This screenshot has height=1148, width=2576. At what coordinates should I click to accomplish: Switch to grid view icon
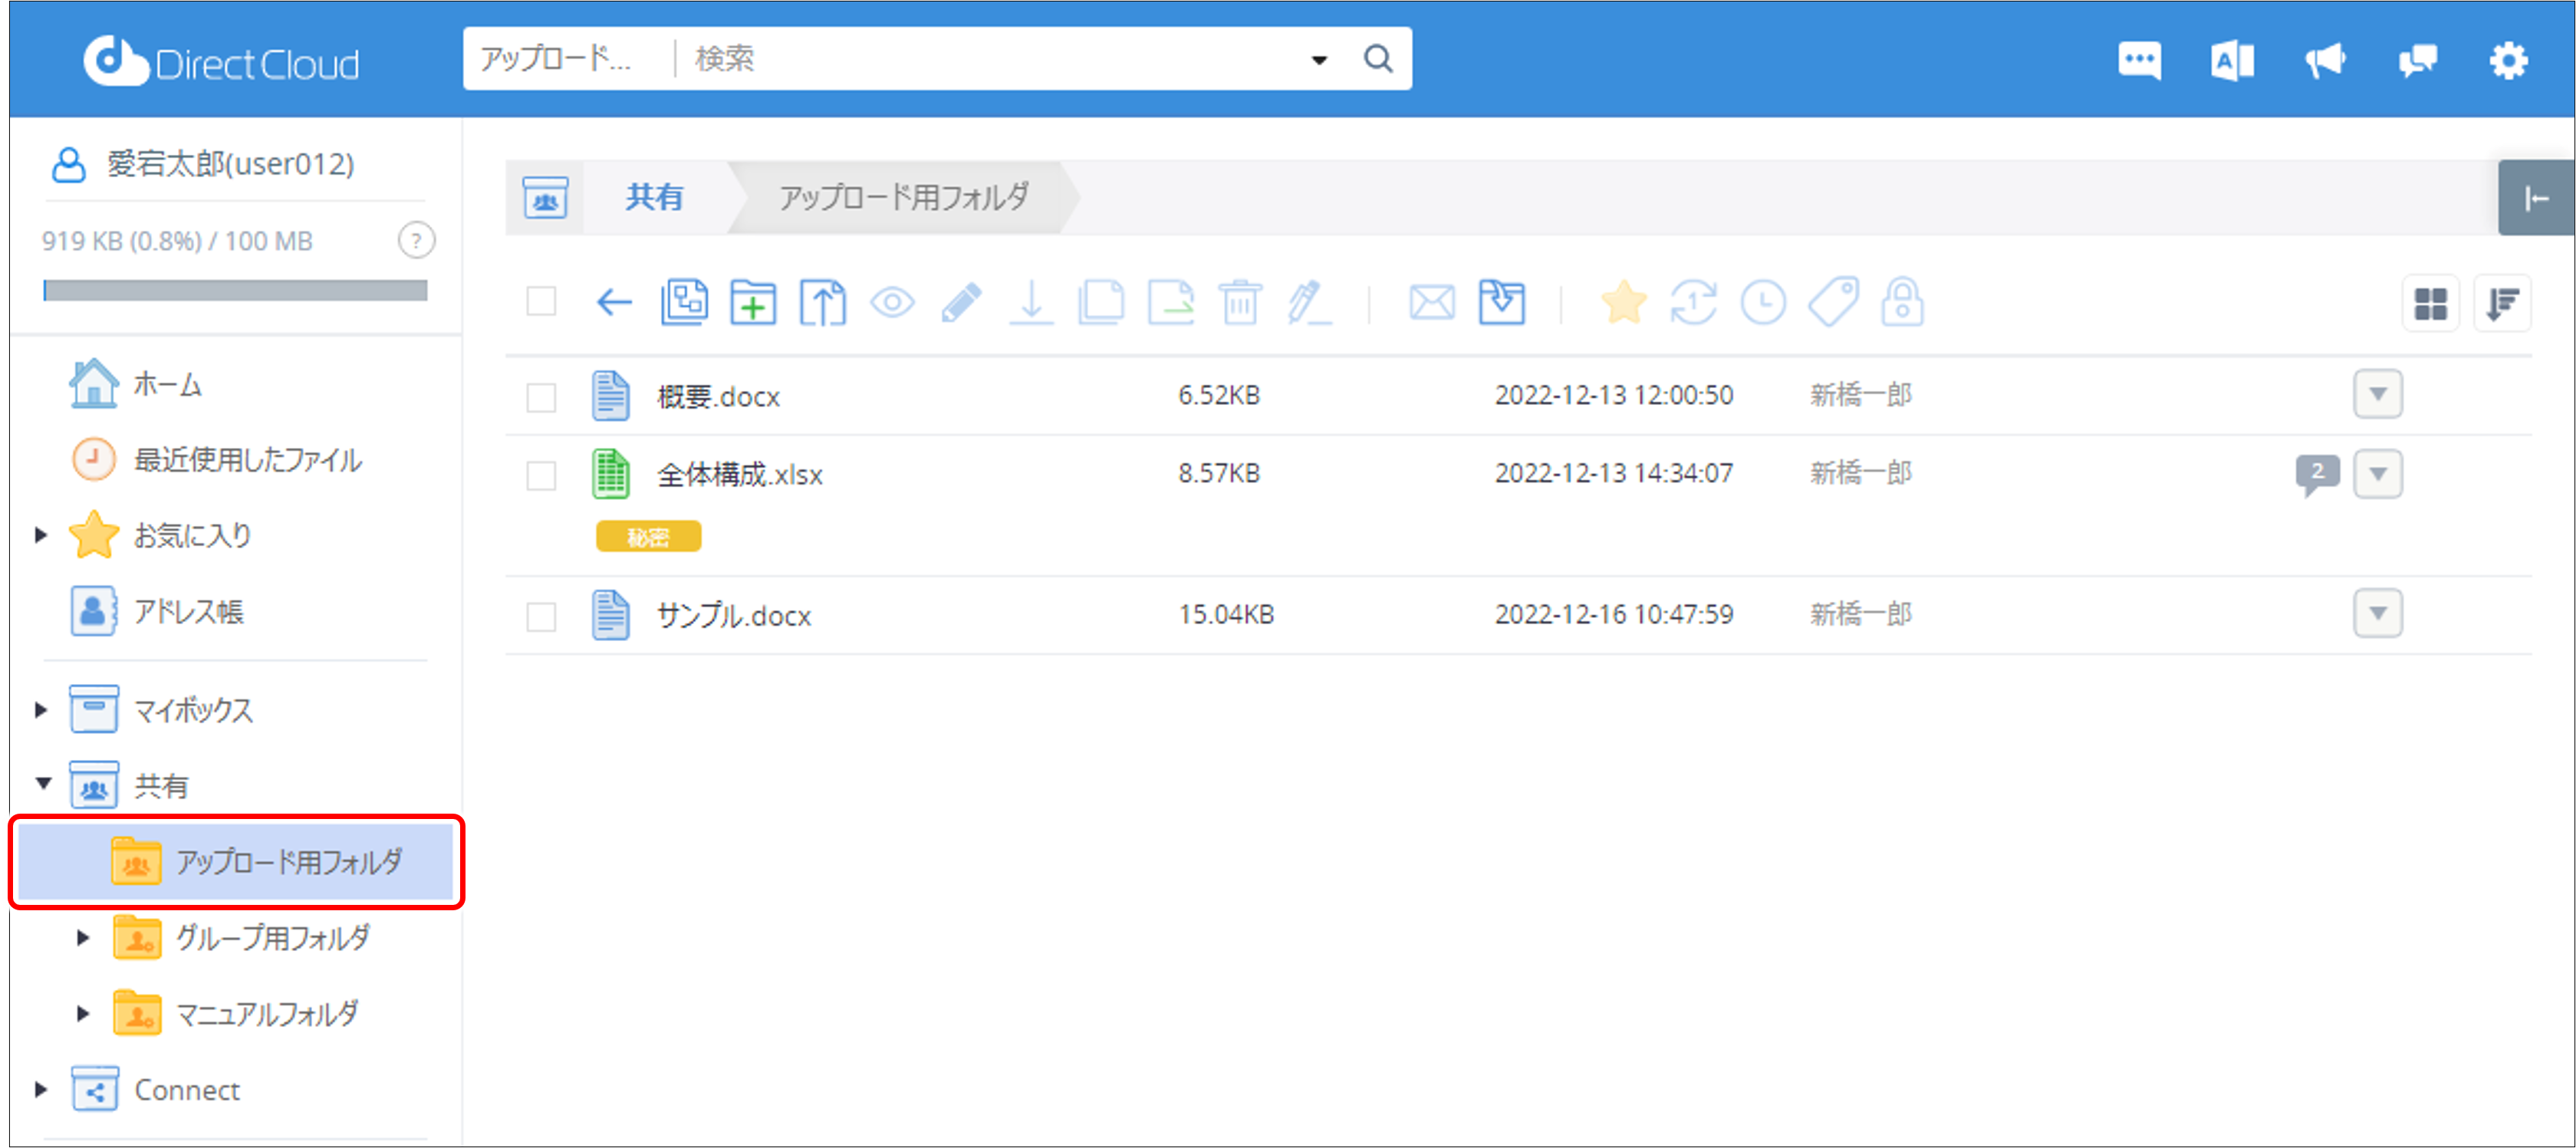click(2430, 303)
